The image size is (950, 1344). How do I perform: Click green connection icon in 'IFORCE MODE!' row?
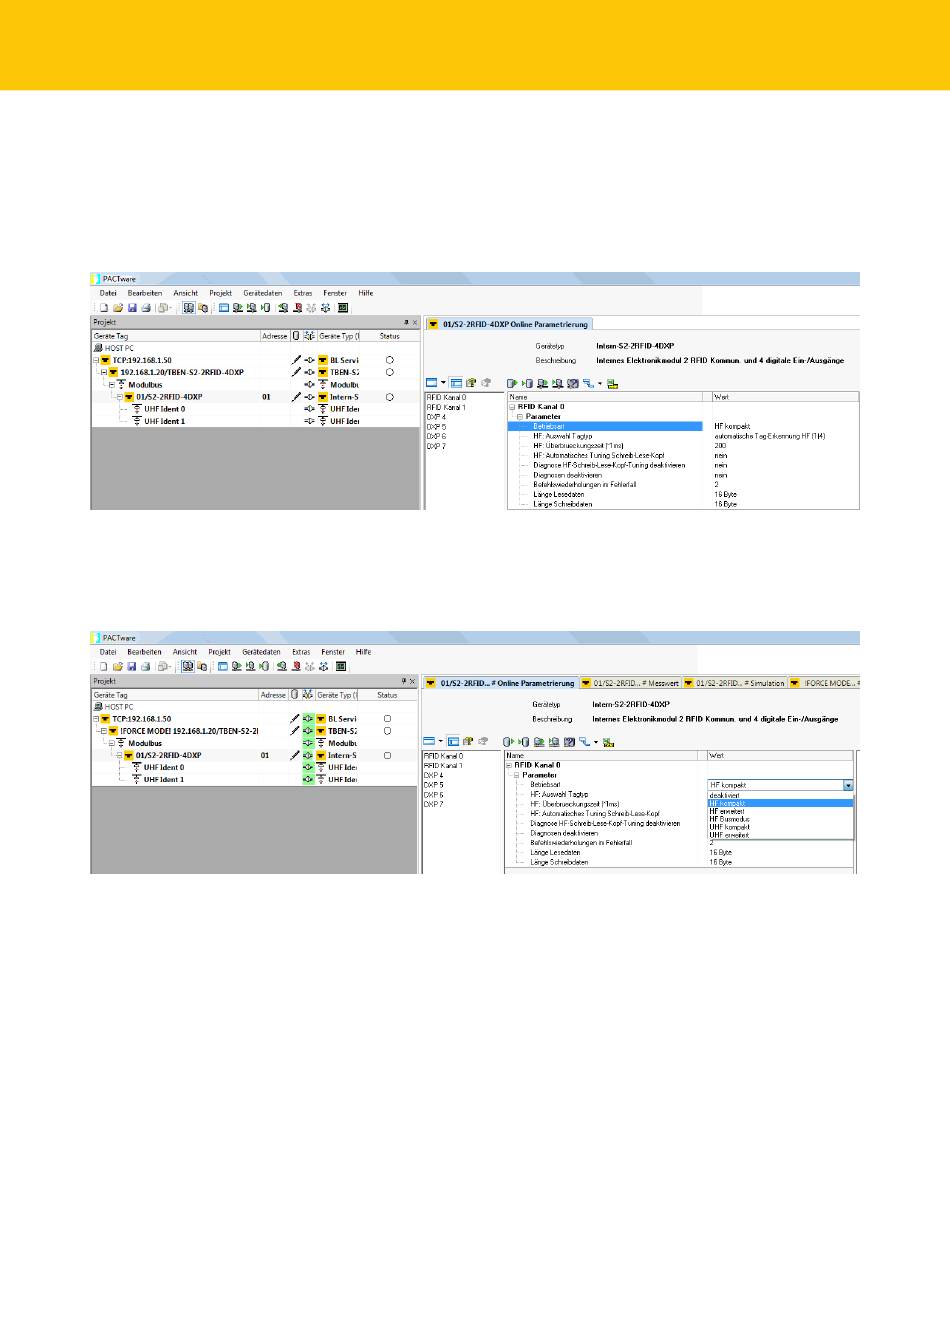(308, 731)
